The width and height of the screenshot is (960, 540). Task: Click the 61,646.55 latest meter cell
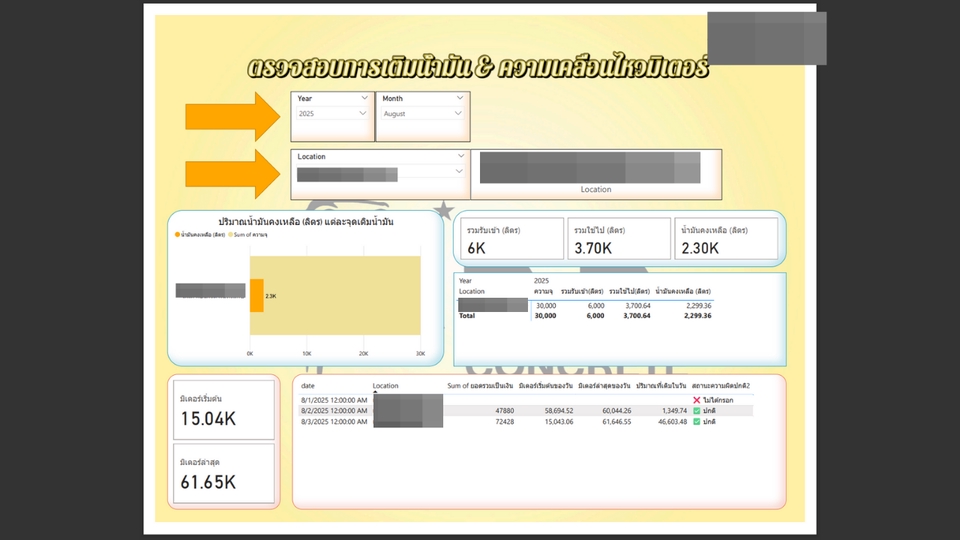(617, 422)
